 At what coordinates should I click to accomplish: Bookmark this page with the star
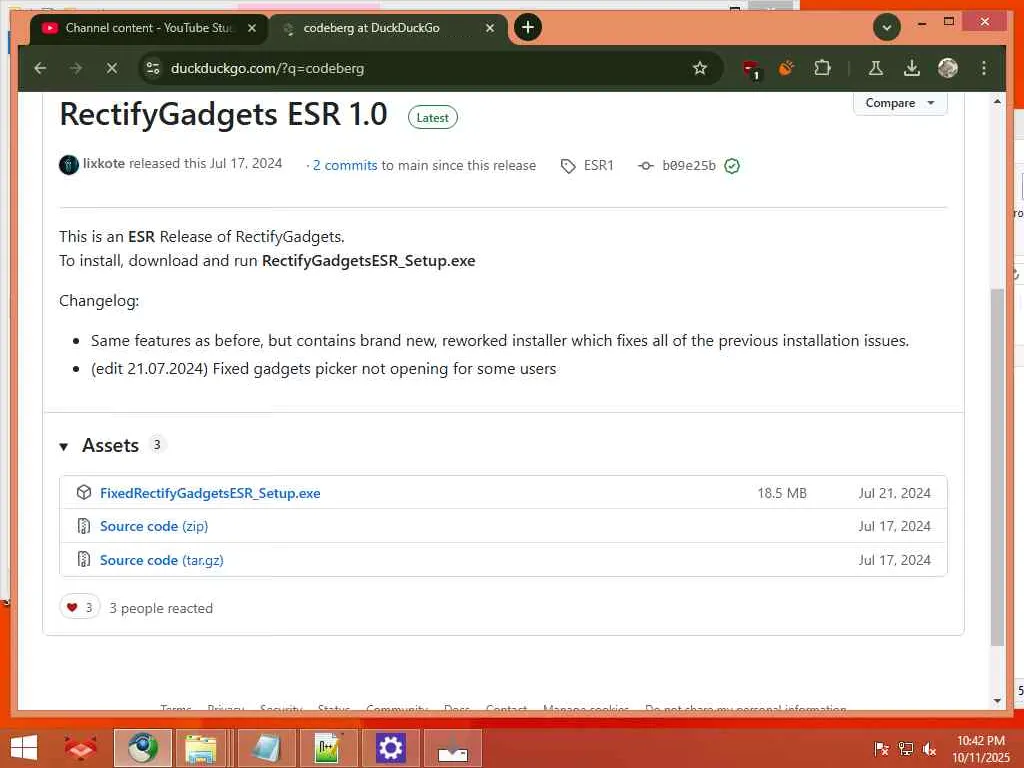click(x=700, y=68)
